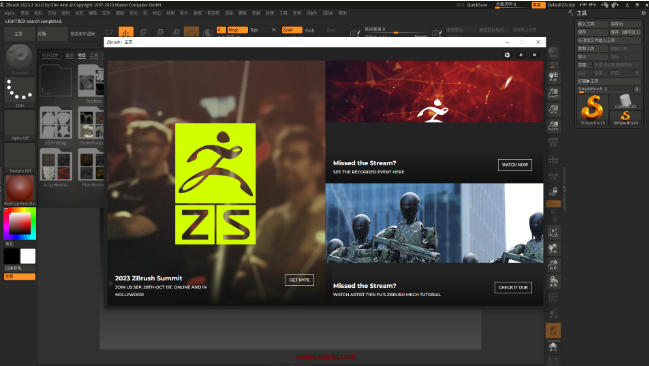Viewport: 649px width, 366px height.
Task: Switch to the 工具 LightBox tab
Action: pos(94,55)
